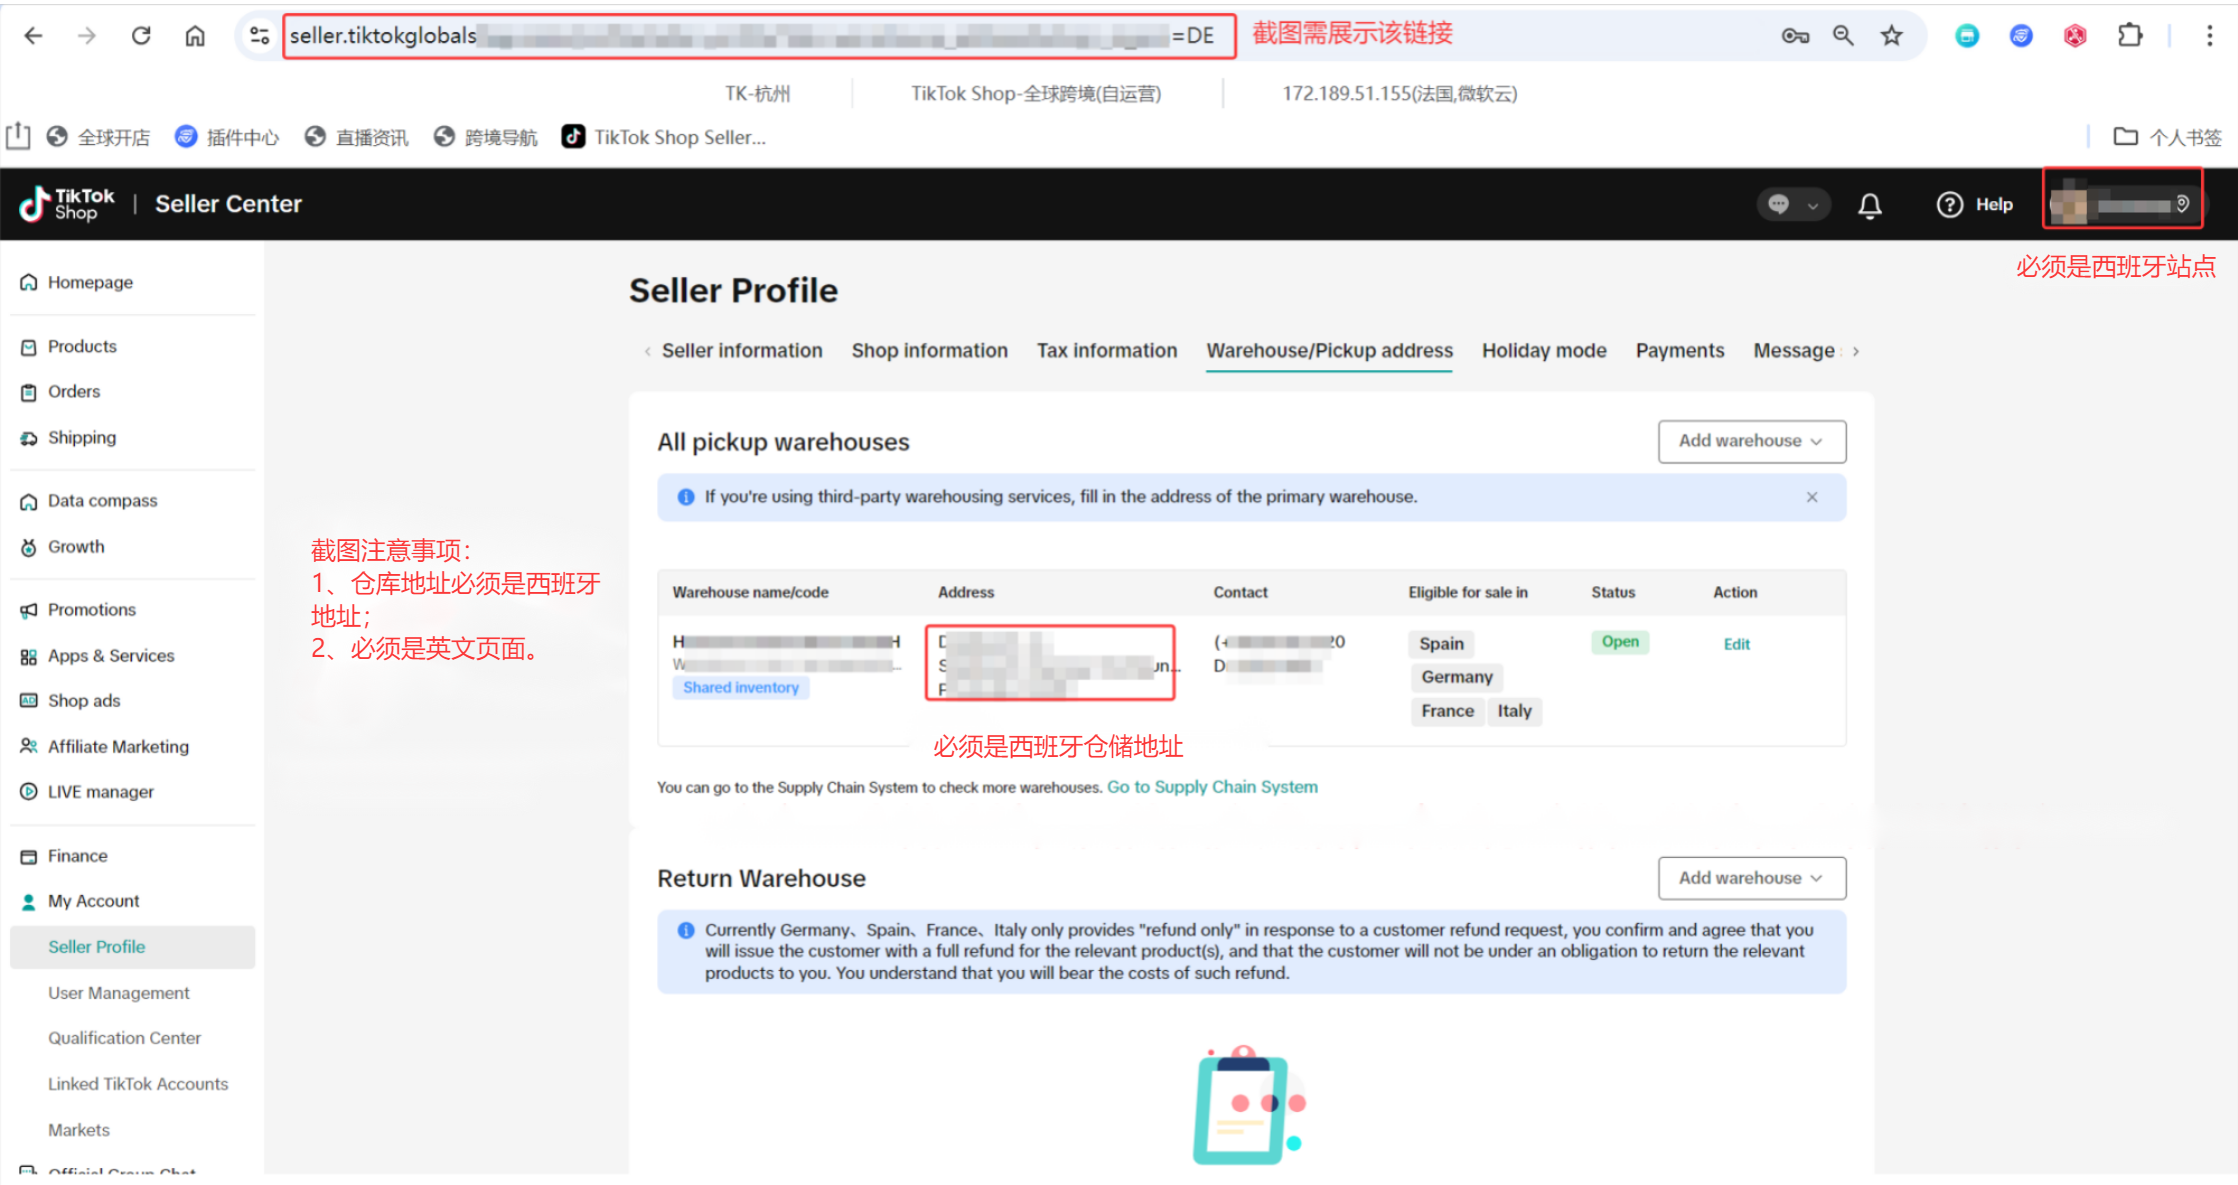Click the browser back arrow
The image size is (2238, 1185).
coord(33,36)
